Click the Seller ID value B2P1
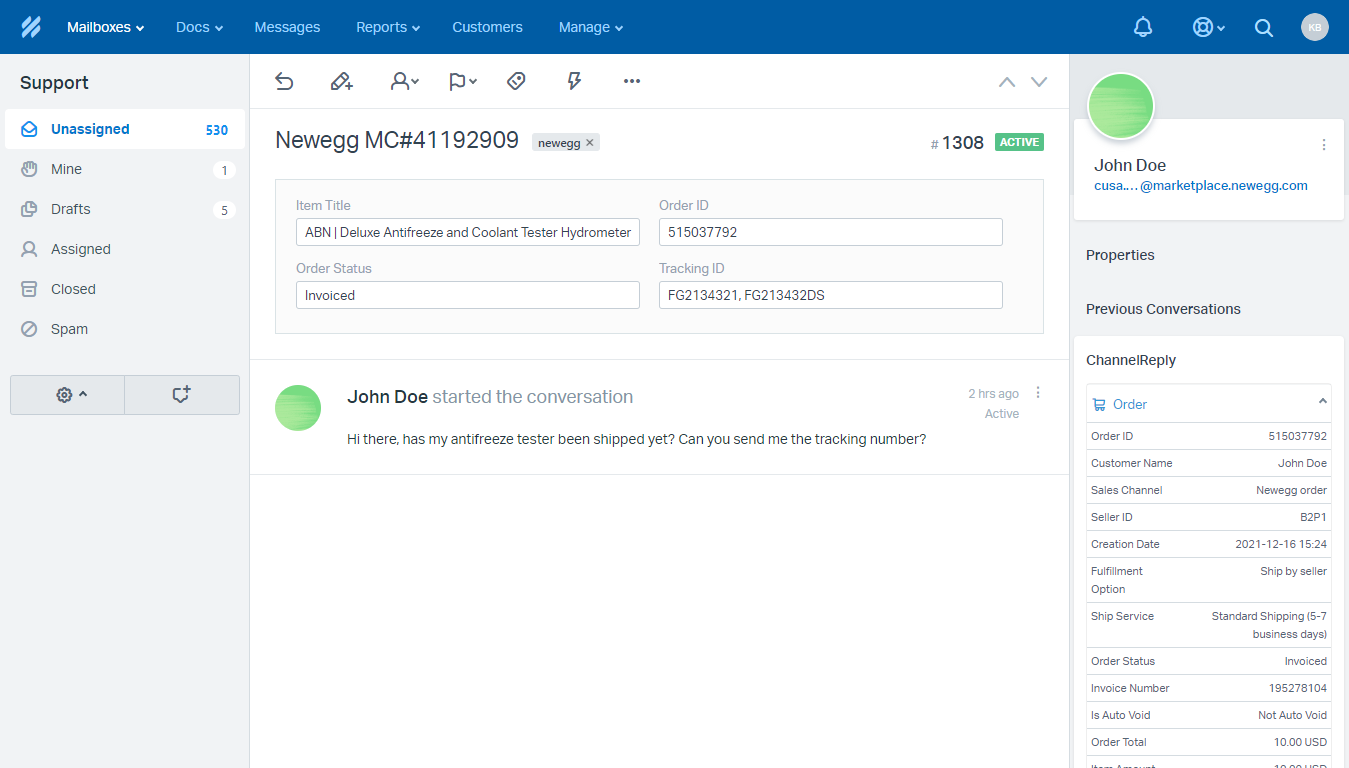1349x768 pixels. tap(1314, 517)
